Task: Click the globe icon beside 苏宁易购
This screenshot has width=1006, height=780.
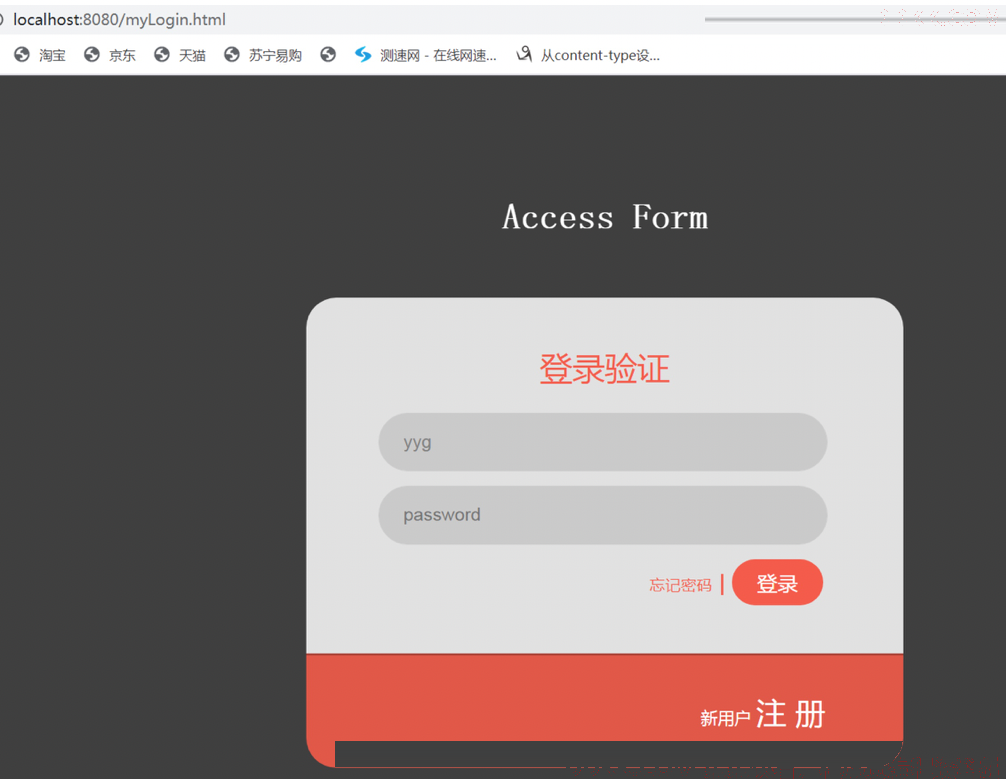Action: coord(232,55)
